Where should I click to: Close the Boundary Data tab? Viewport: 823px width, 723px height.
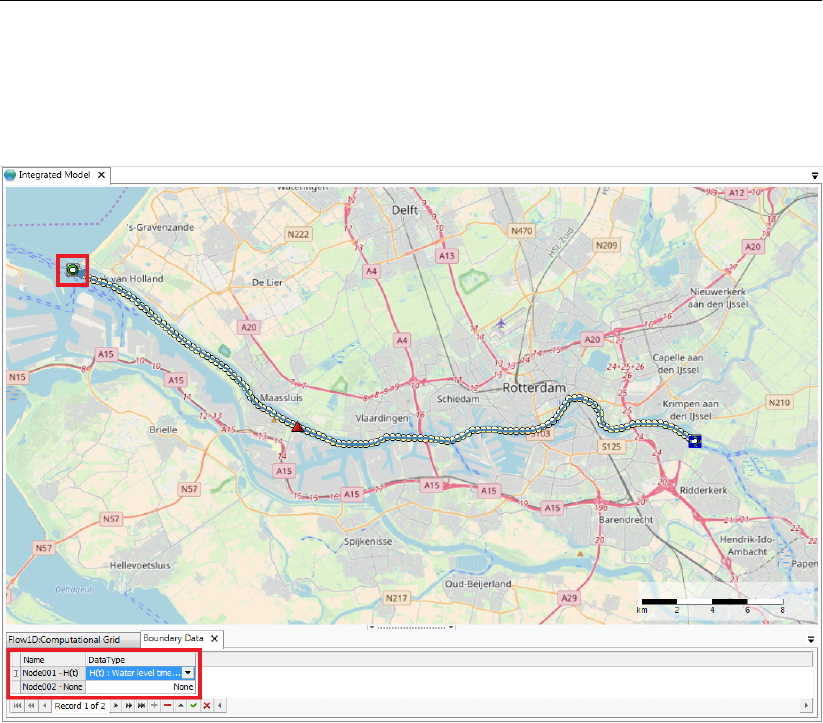(x=215, y=639)
